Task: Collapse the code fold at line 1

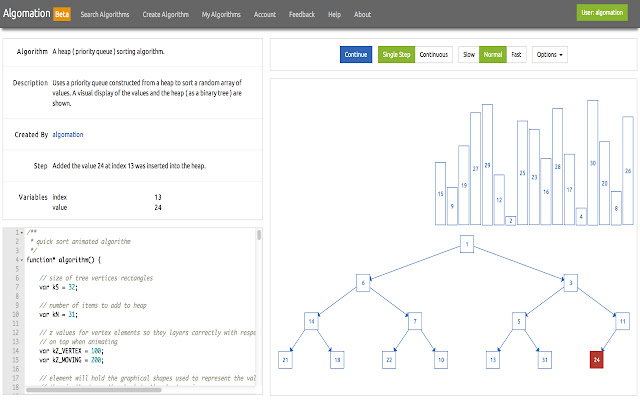Action: coord(19,233)
